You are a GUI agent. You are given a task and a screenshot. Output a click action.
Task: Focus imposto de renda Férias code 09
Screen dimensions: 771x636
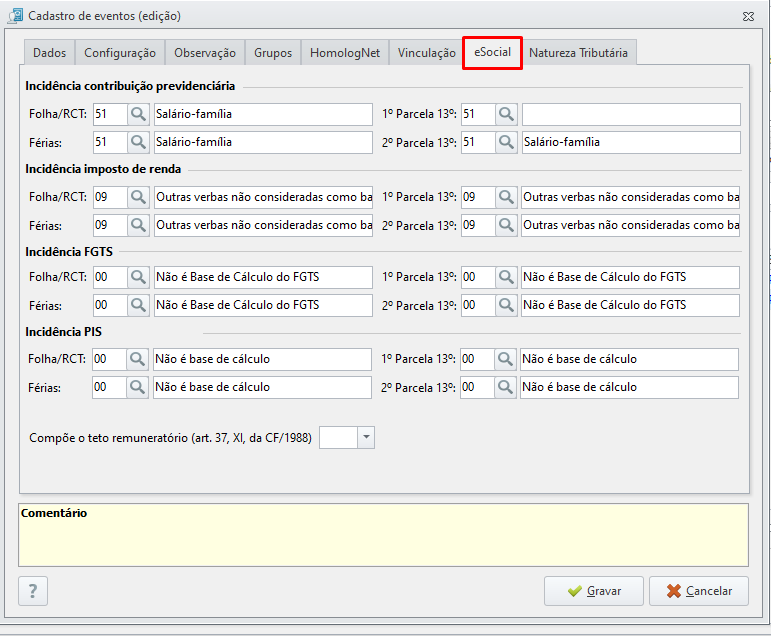tap(111, 225)
